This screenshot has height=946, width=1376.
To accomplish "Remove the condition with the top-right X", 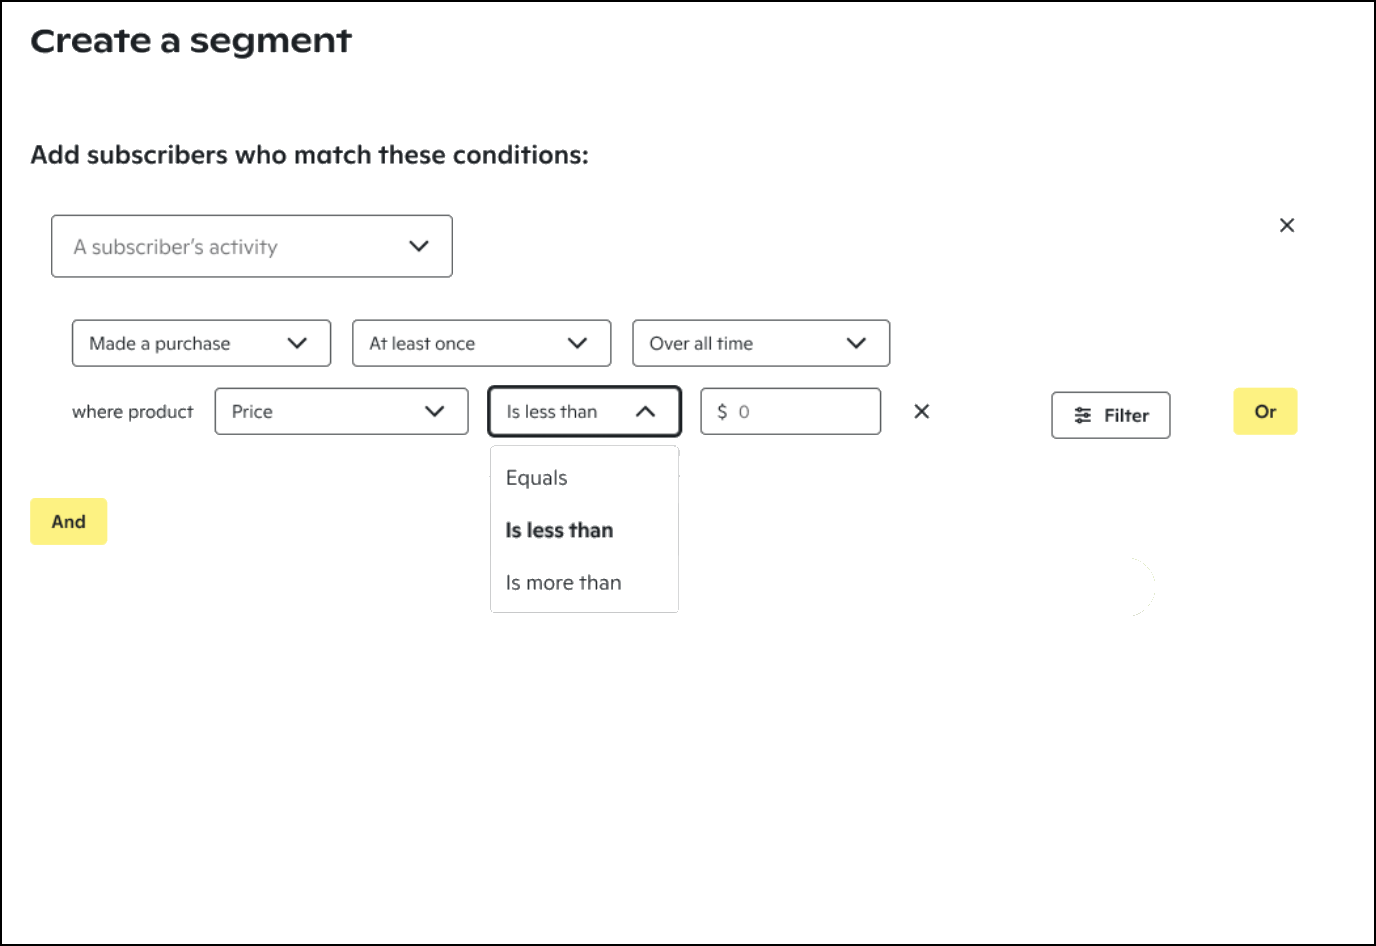I will (x=1287, y=225).
